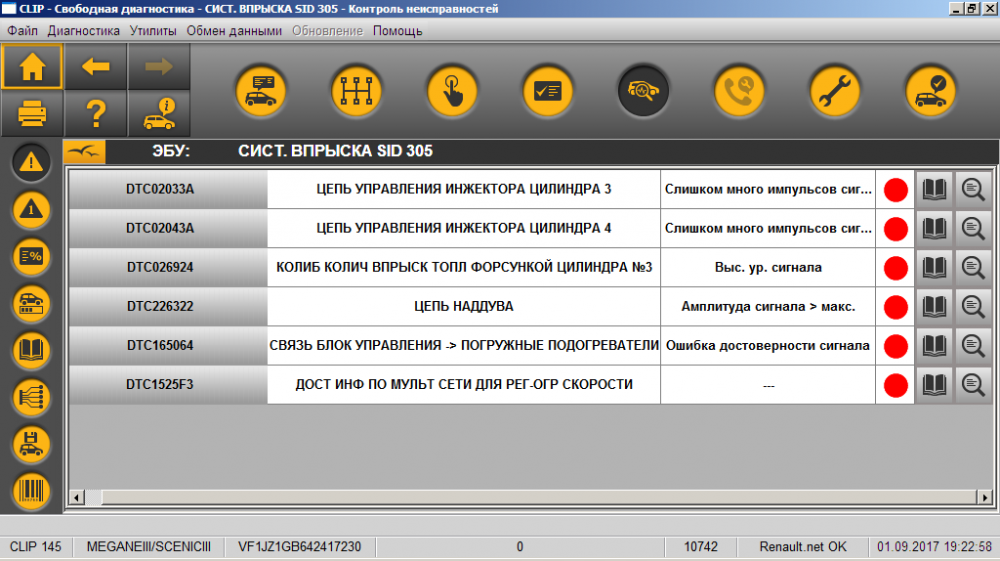This screenshot has width=1000, height=561.
Task: Click 'Ошибка достоверности сигнала' cell
Action: click(x=768, y=346)
